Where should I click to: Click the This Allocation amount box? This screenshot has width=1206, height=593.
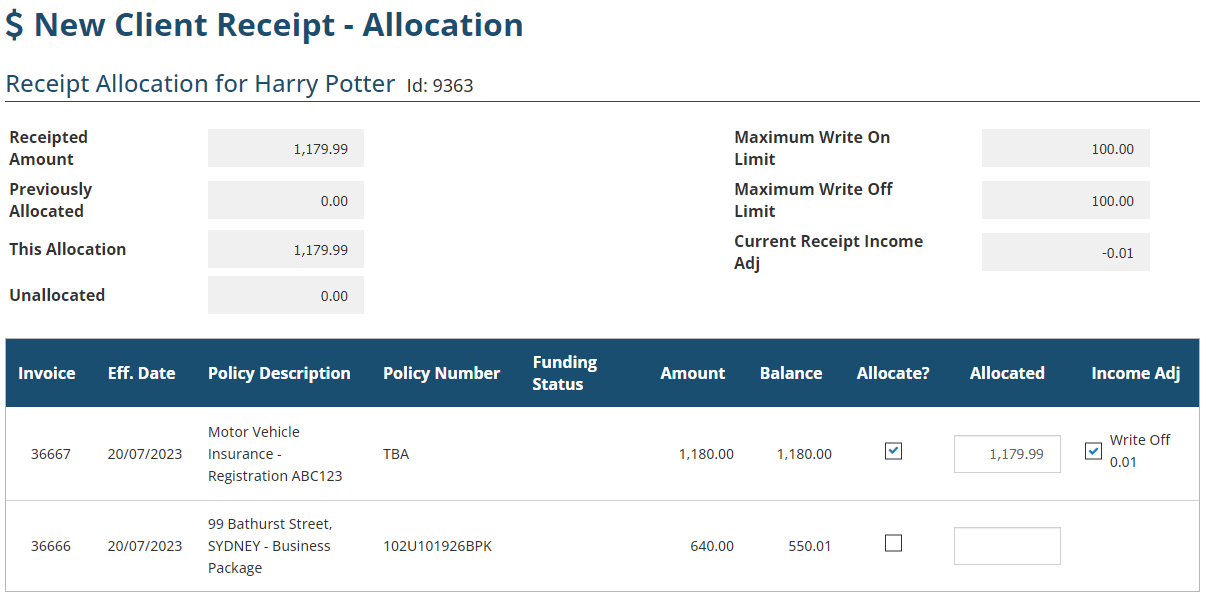[x=286, y=249]
